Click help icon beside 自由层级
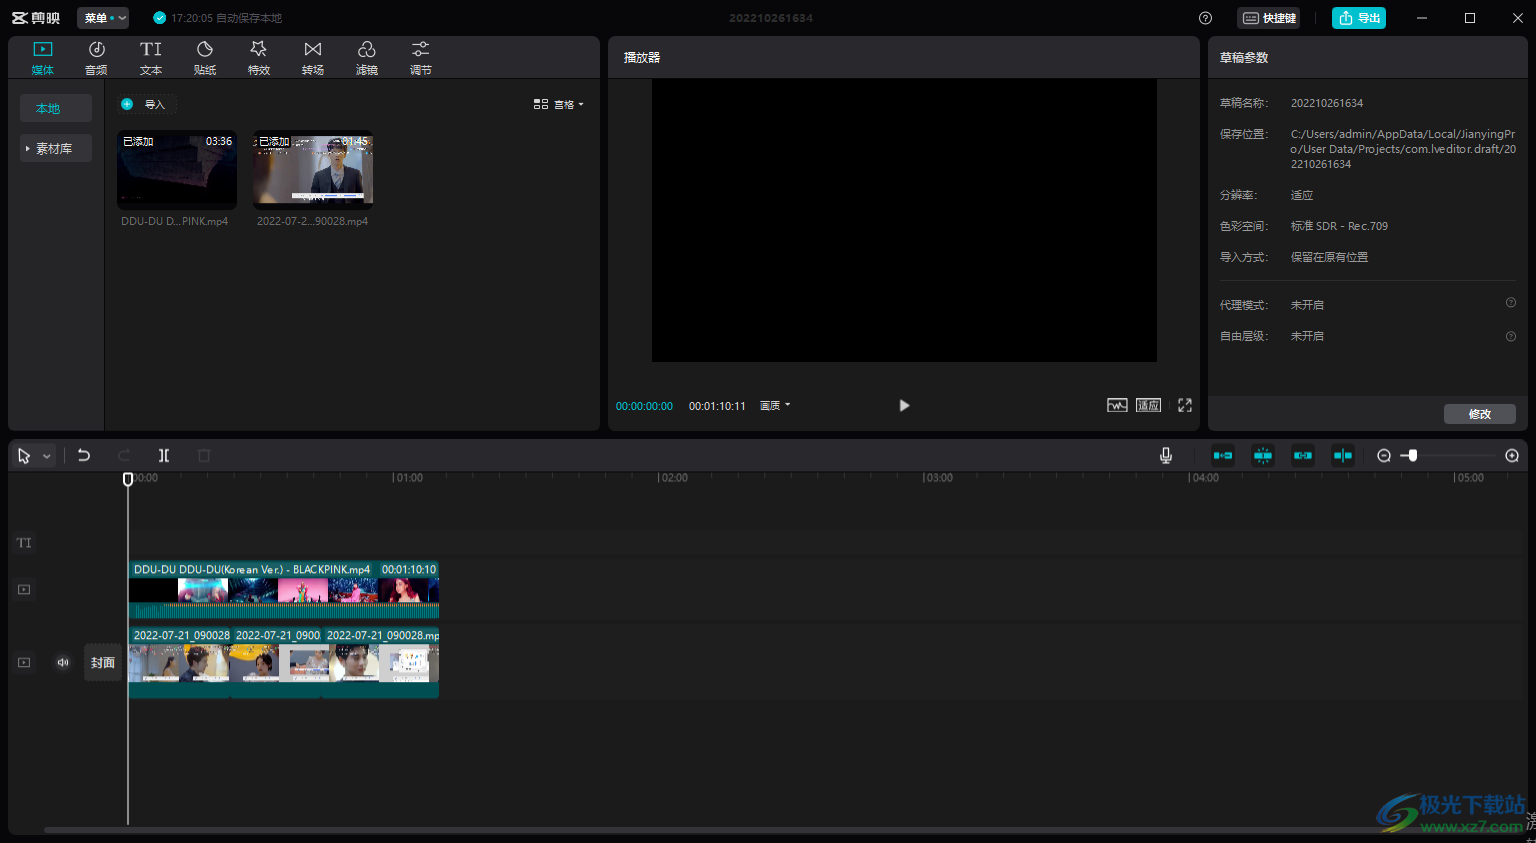The height and width of the screenshot is (843, 1536). (x=1511, y=336)
